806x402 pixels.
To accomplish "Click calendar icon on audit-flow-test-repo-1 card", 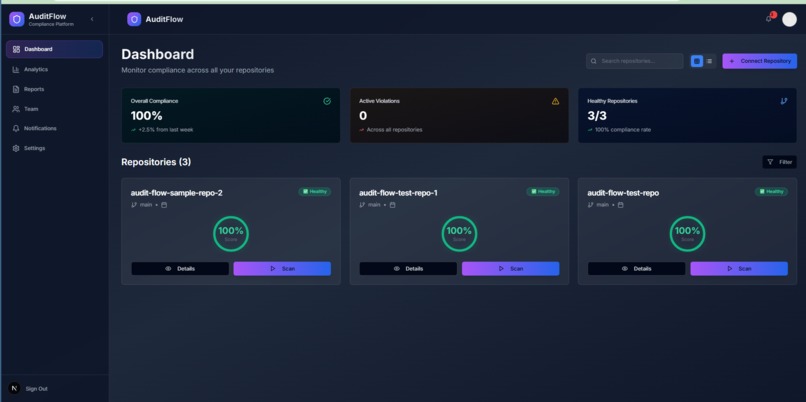I will (x=392, y=205).
